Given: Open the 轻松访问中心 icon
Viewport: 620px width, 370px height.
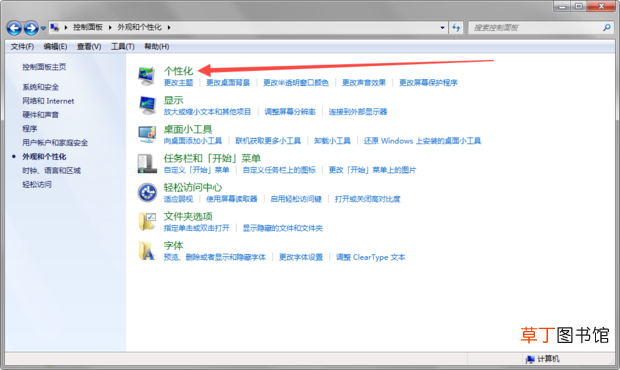Looking at the screenshot, I should pos(147,193).
